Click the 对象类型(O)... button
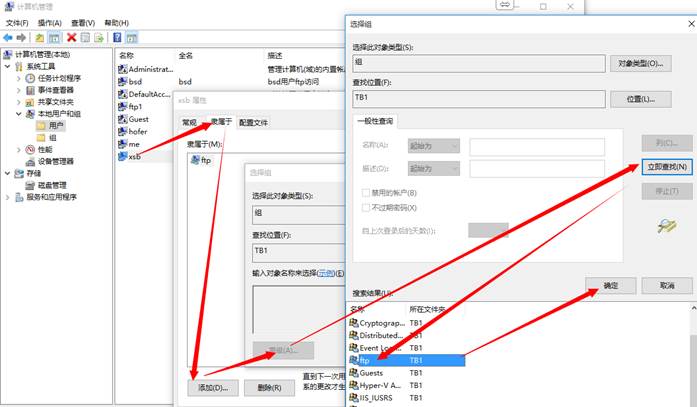The width and height of the screenshot is (697, 407). click(x=641, y=64)
